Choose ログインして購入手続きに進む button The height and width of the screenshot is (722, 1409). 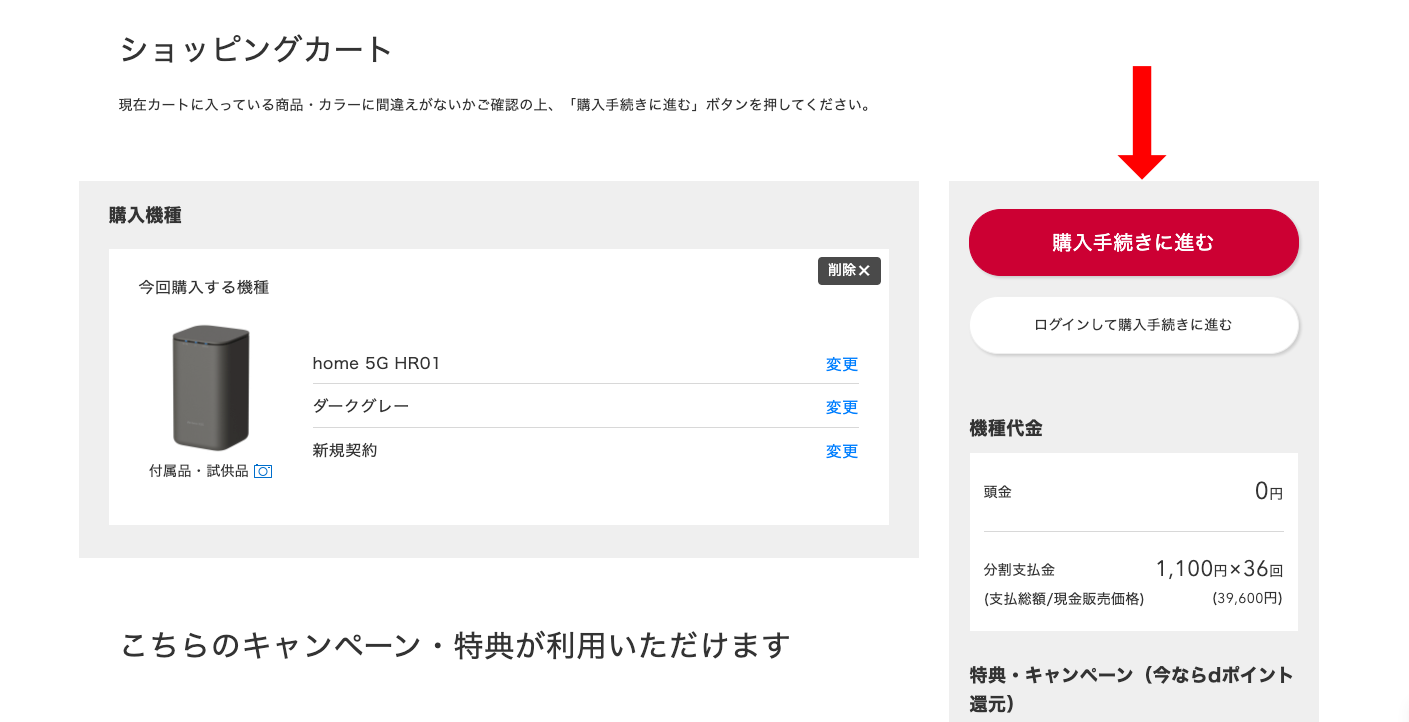(x=1133, y=325)
